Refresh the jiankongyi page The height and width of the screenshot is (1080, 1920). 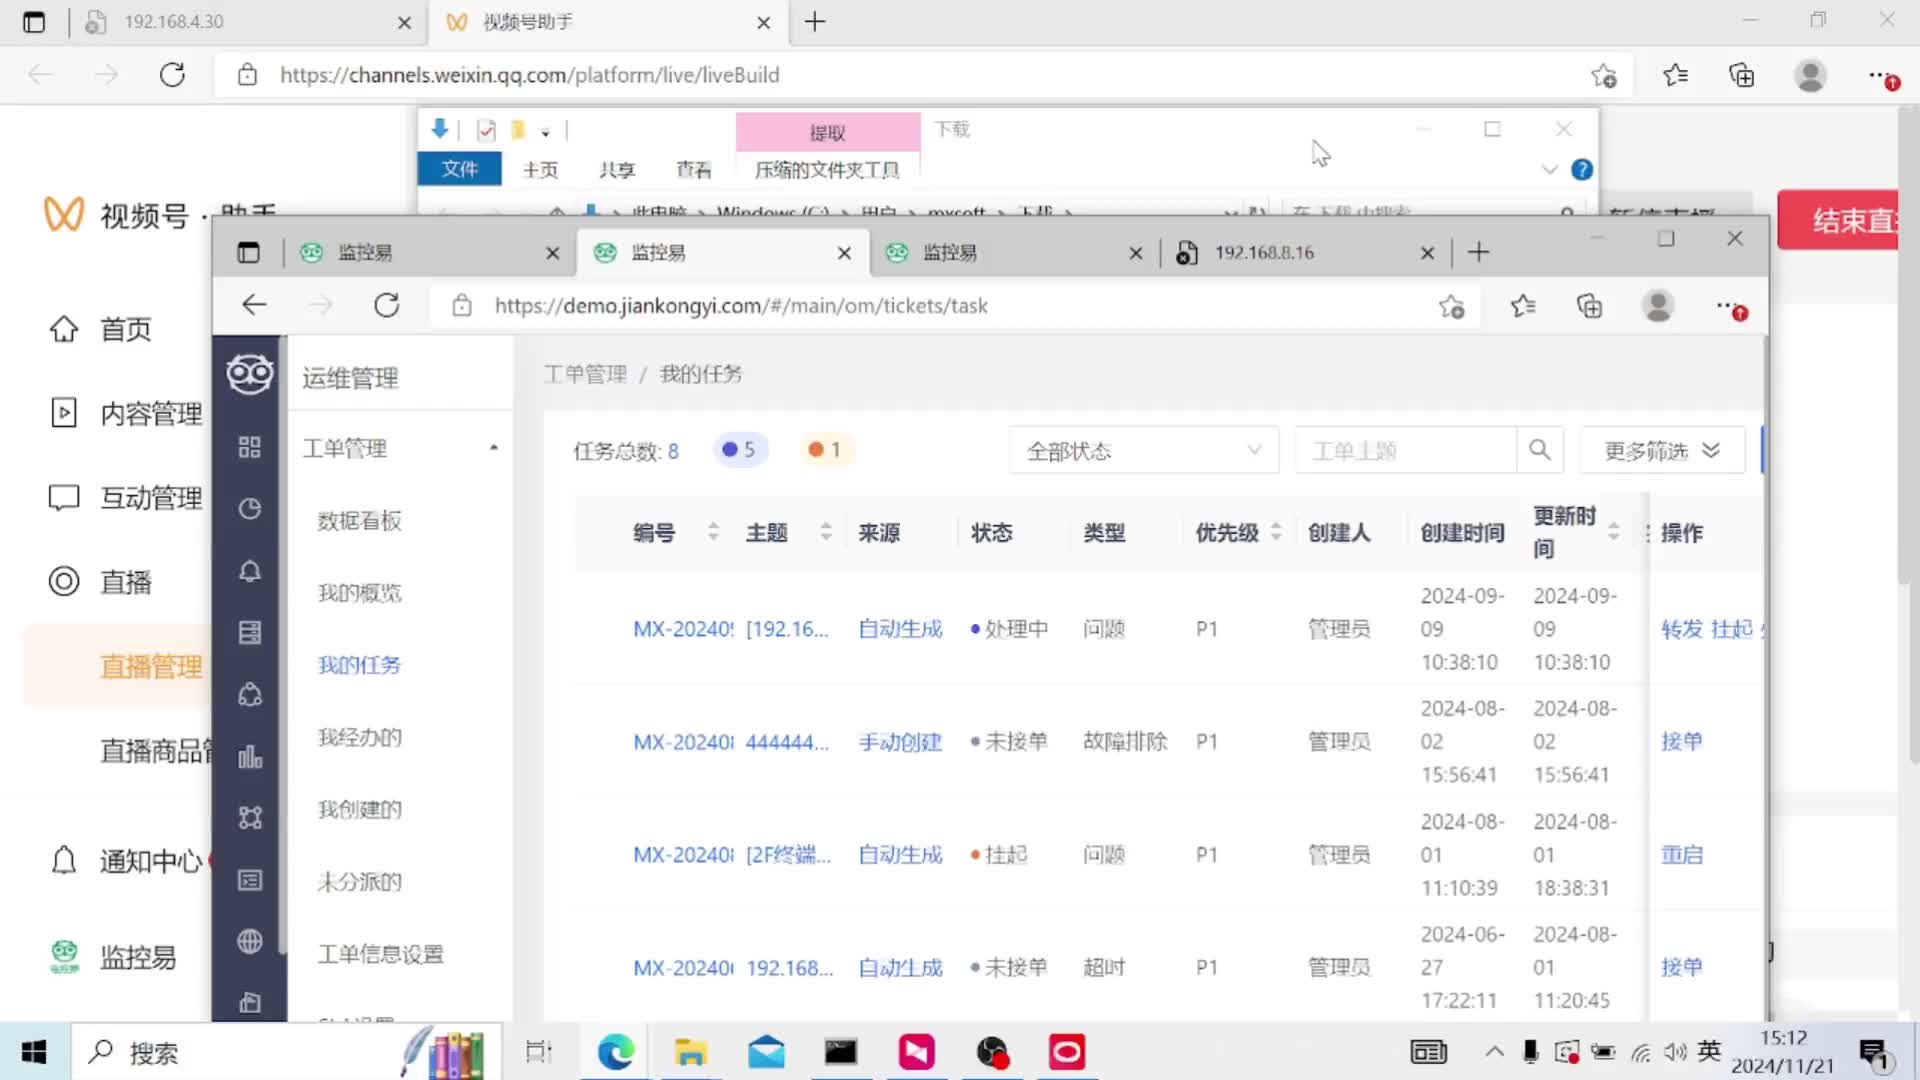387,305
